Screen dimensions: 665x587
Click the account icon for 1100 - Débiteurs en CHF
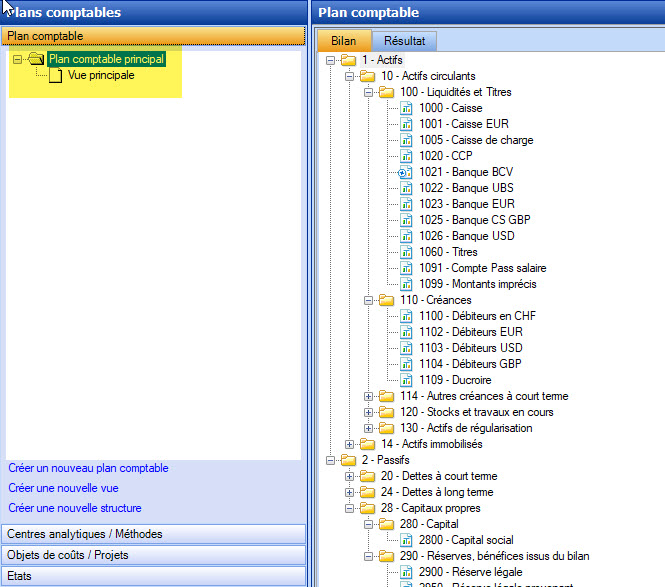[x=406, y=316]
